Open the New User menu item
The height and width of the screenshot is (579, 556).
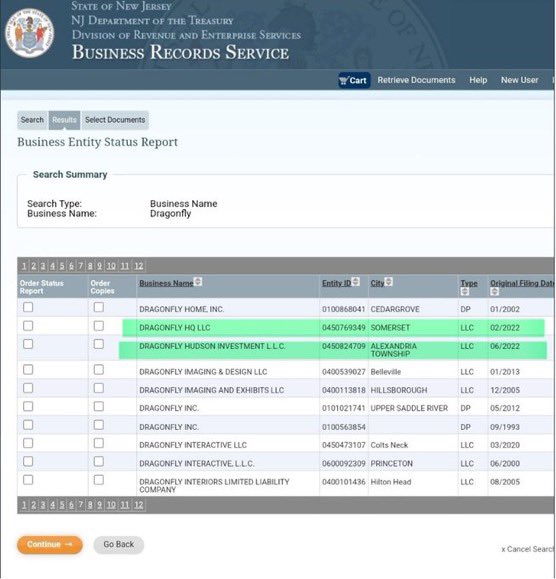(519, 80)
